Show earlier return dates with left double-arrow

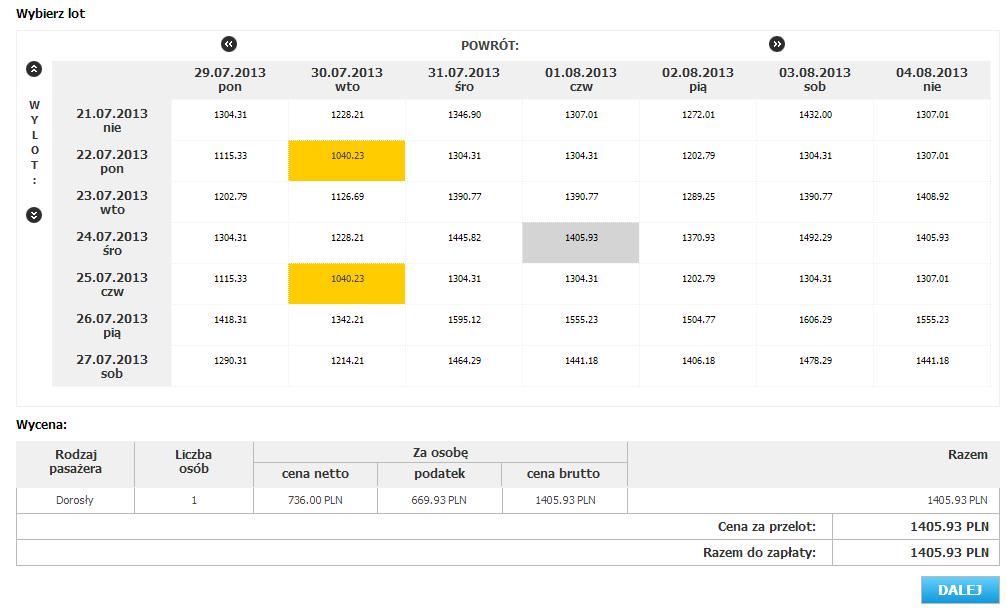pos(229,44)
